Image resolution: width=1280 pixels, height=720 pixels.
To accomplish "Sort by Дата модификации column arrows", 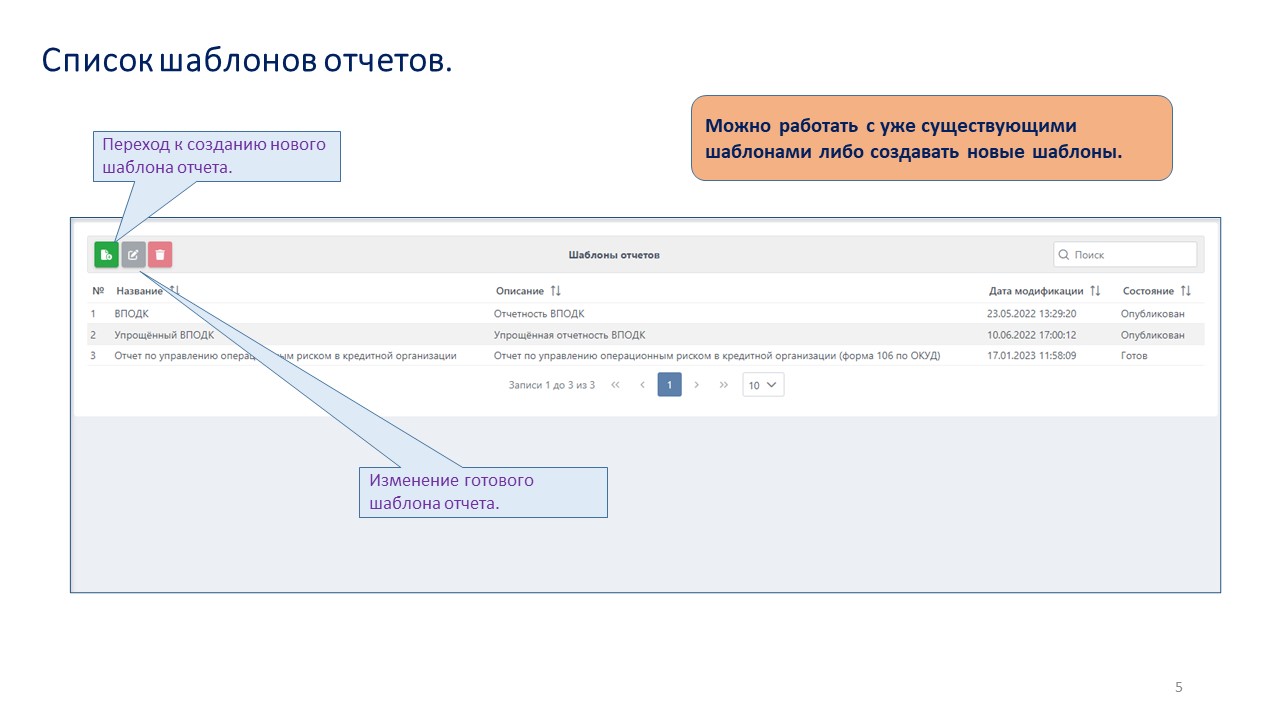I will [x=1095, y=291].
